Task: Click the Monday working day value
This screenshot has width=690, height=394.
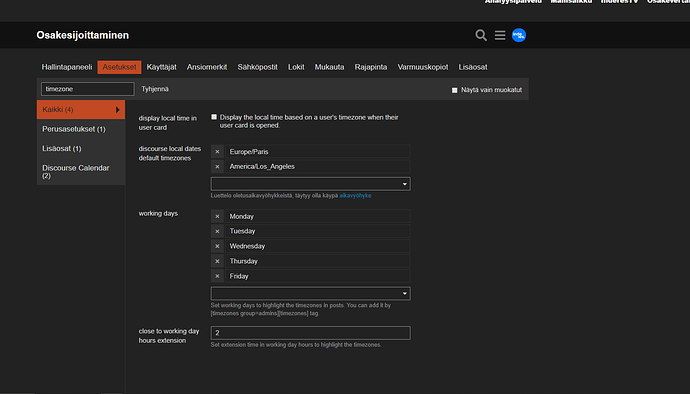Action: coord(318,217)
